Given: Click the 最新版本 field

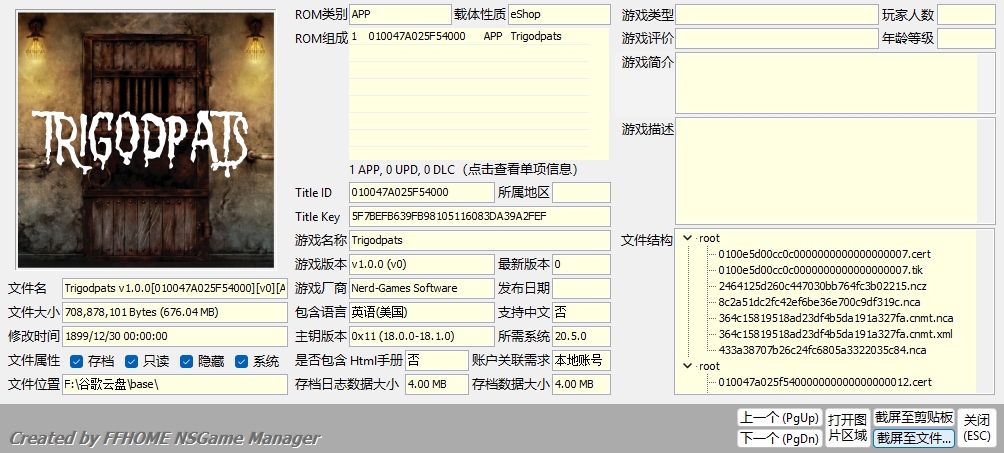Looking at the screenshot, I should (x=581, y=264).
